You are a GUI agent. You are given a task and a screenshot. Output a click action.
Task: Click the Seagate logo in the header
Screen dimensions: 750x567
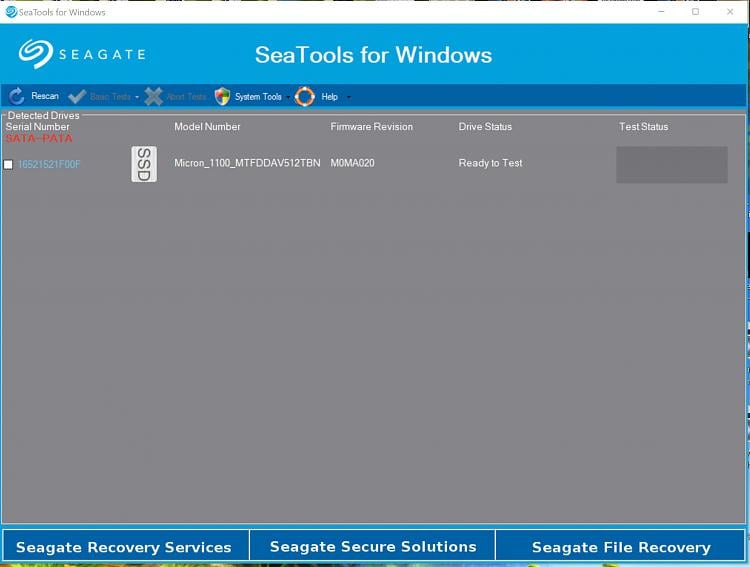(x=82, y=54)
